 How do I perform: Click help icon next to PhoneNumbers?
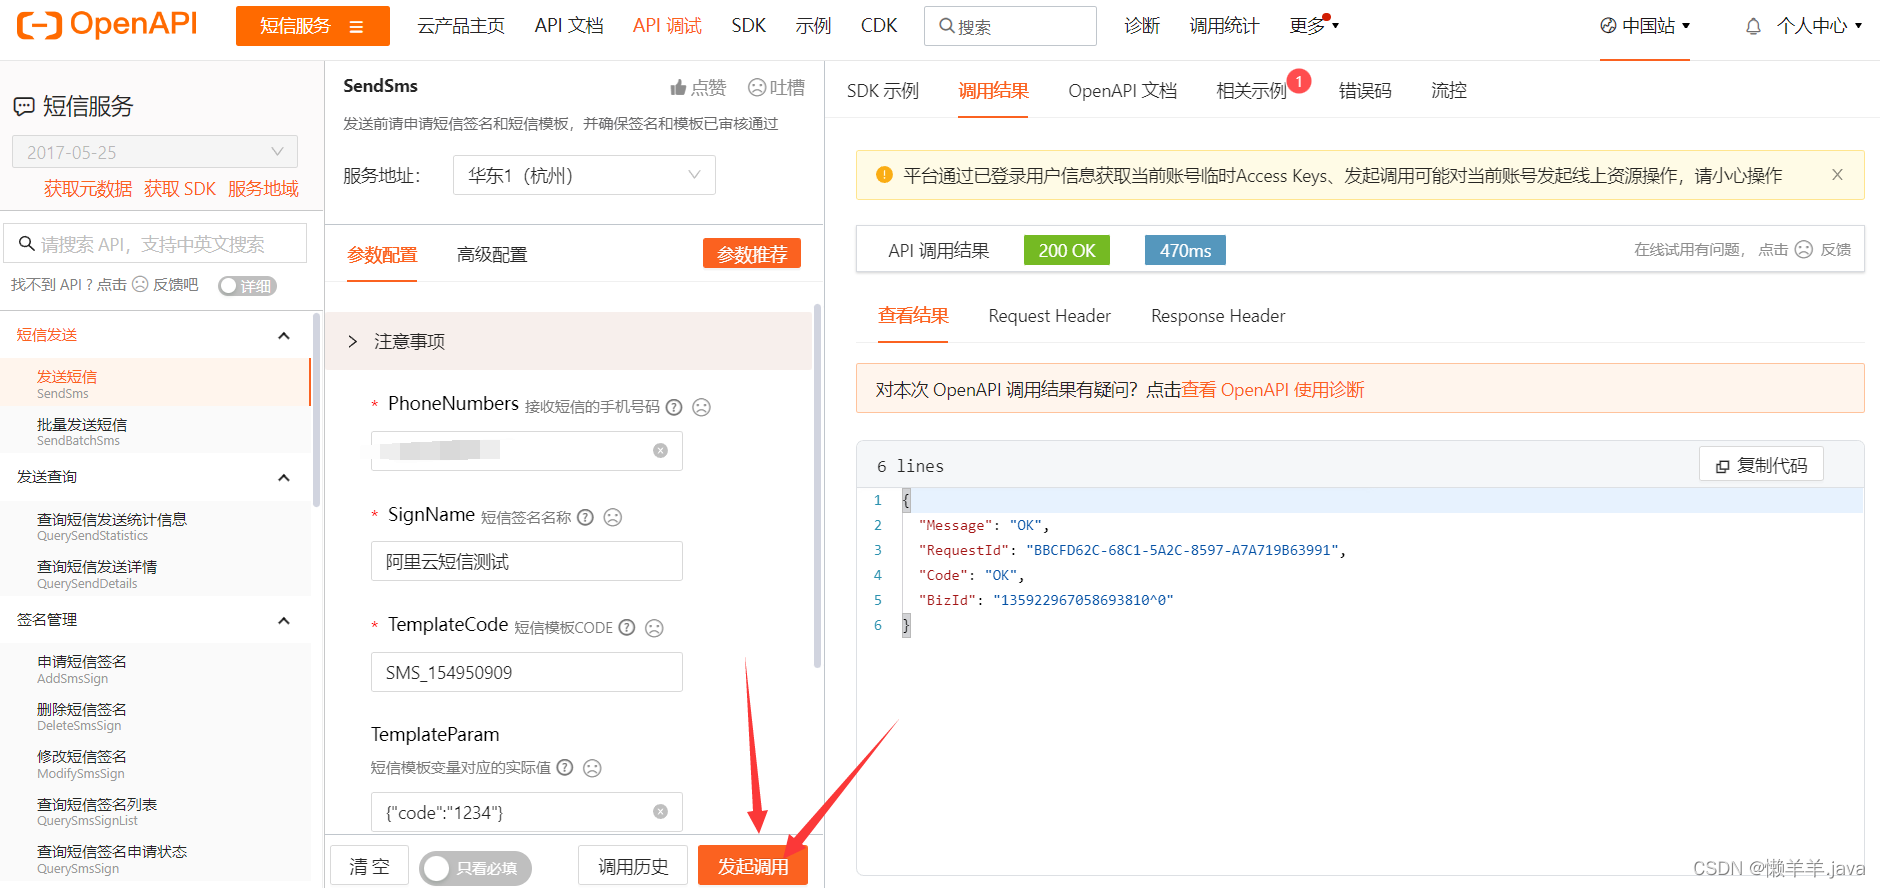coord(674,407)
